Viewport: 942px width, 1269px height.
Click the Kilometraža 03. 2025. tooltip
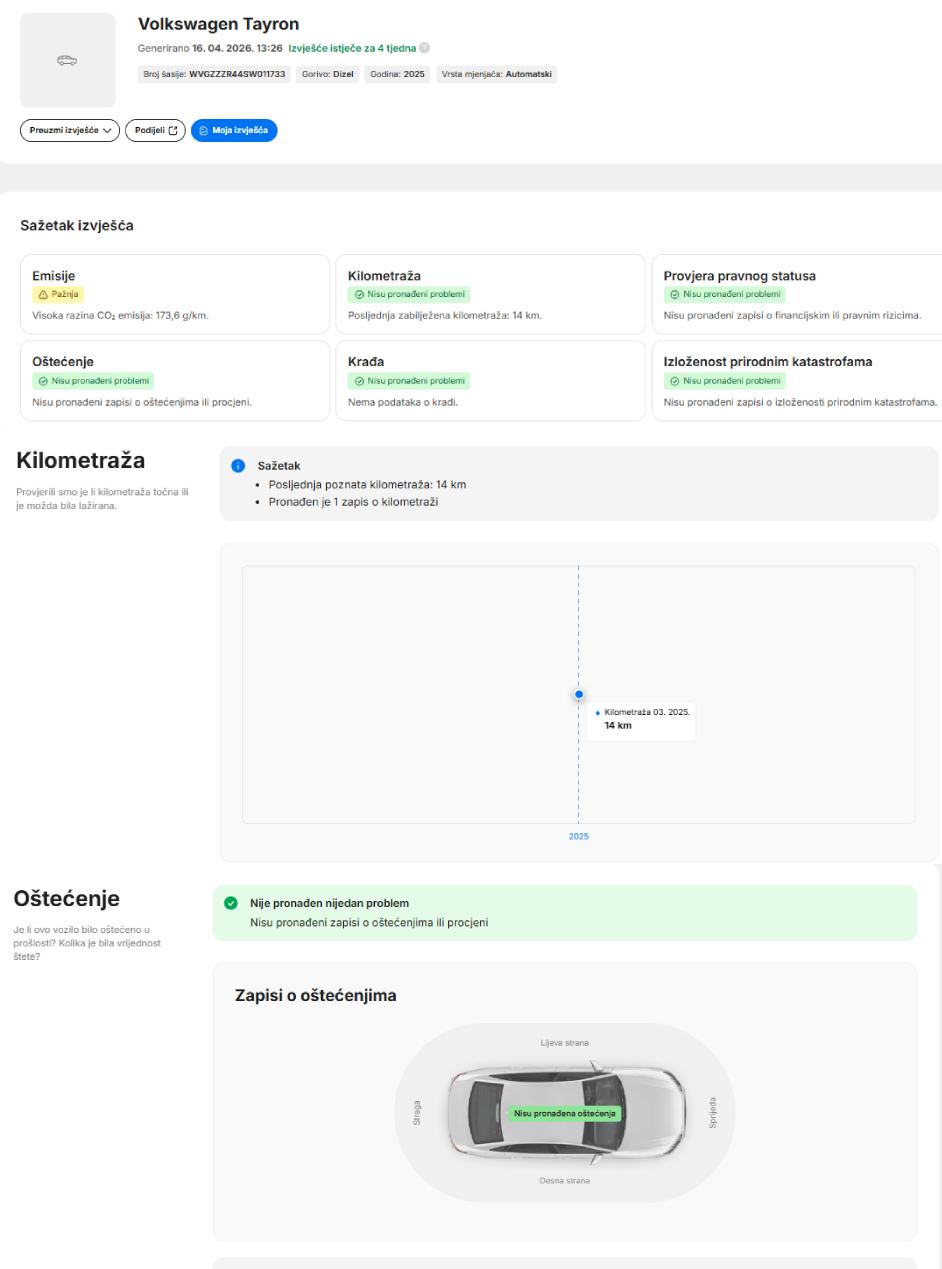641,719
